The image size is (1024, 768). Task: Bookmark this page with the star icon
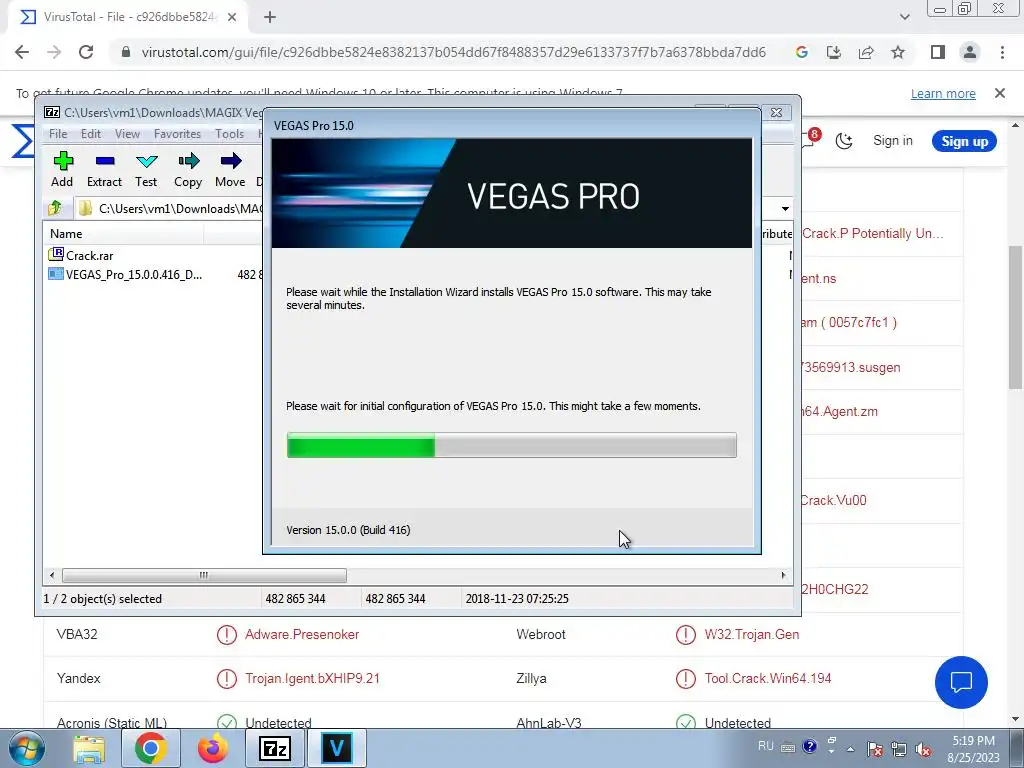(x=898, y=52)
